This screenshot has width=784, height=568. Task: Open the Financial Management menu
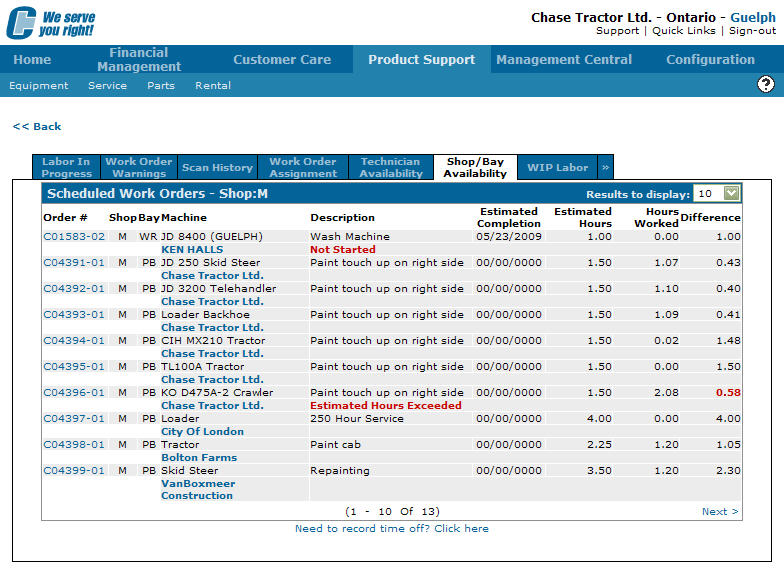click(139, 60)
